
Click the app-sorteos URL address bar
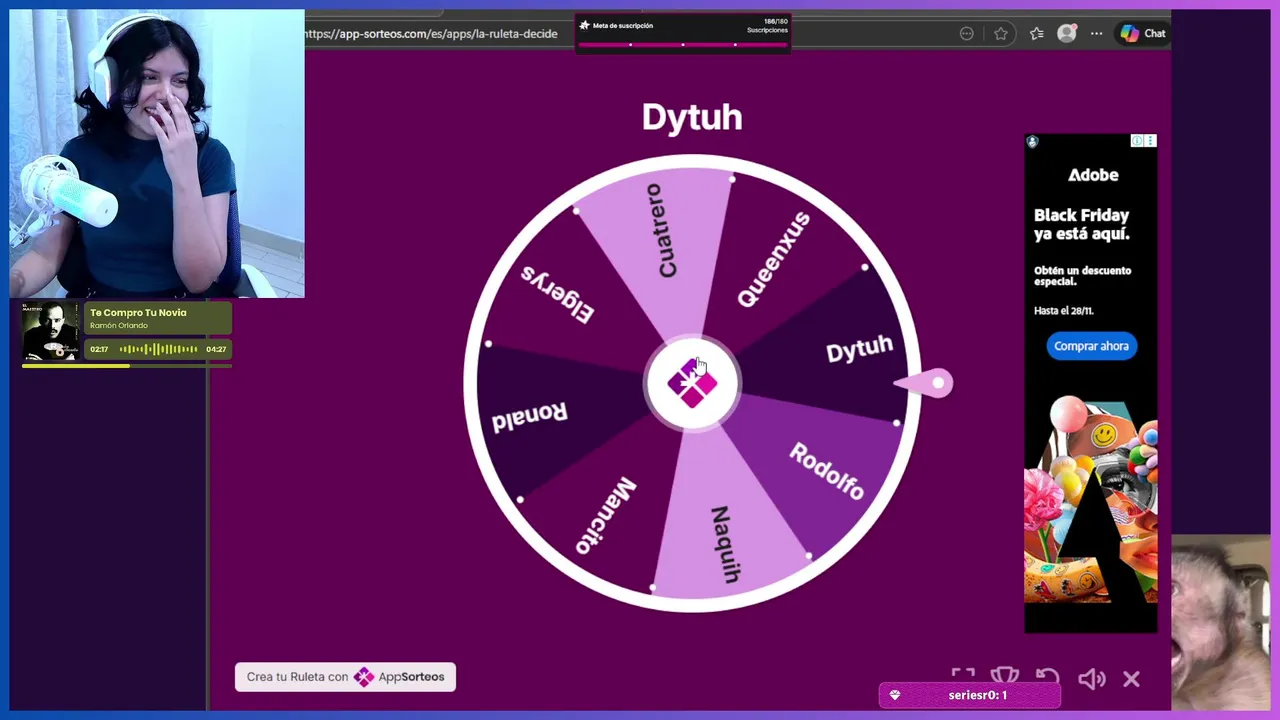pyautogui.click(x=431, y=33)
